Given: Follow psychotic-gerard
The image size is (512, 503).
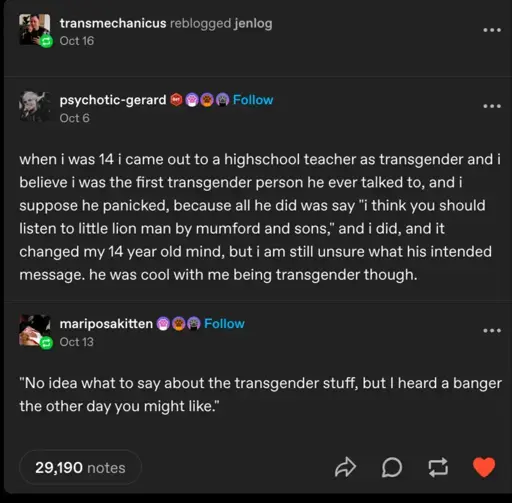Looking at the screenshot, I should (253, 100).
